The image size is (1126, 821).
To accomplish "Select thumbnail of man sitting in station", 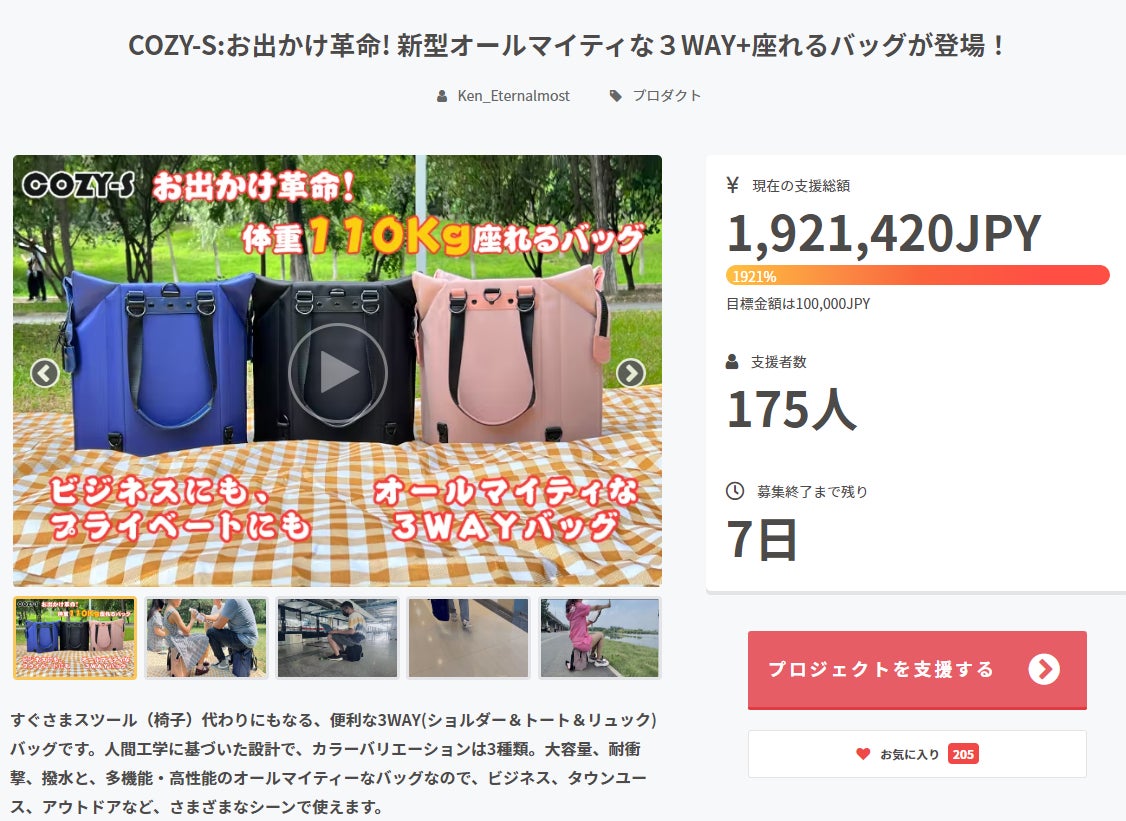I will (x=338, y=638).
